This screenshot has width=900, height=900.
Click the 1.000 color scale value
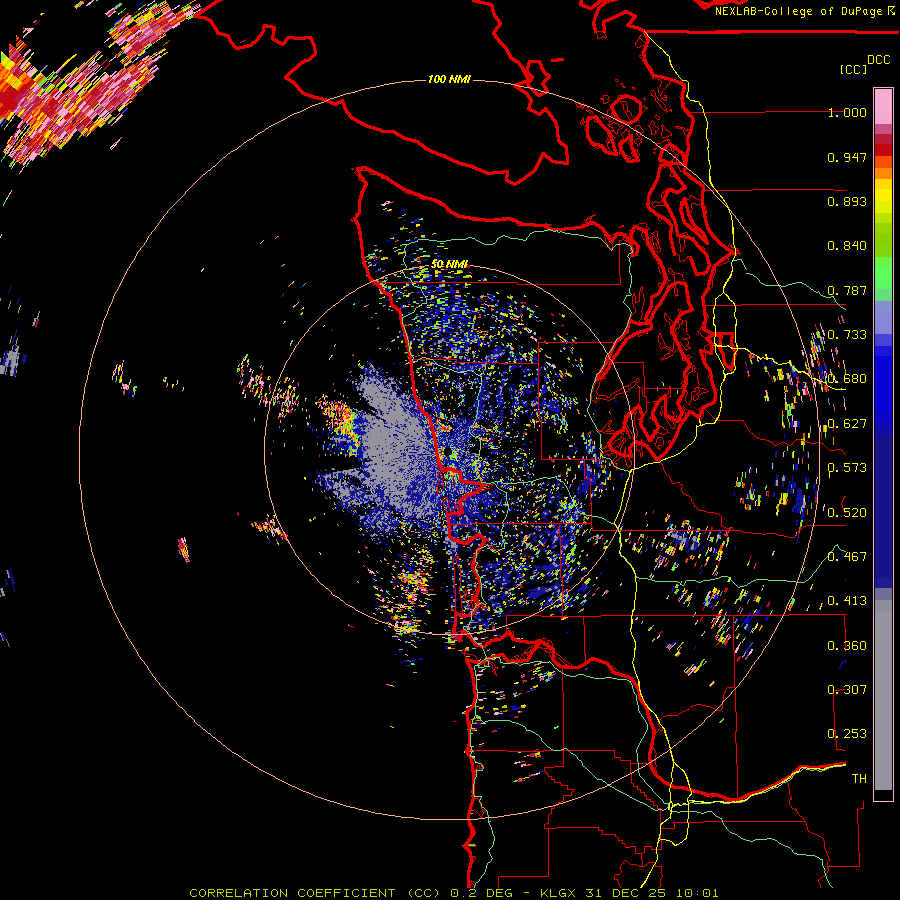pyautogui.click(x=847, y=112)
